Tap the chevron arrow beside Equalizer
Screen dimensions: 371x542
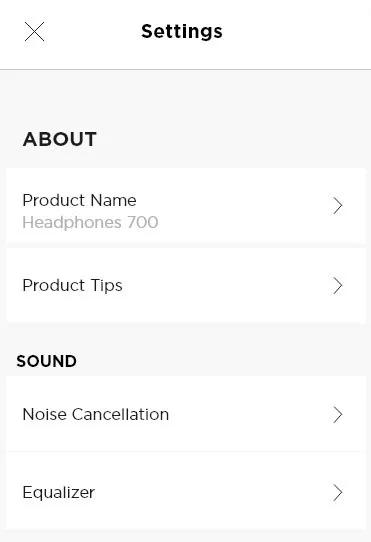point(338,493)
